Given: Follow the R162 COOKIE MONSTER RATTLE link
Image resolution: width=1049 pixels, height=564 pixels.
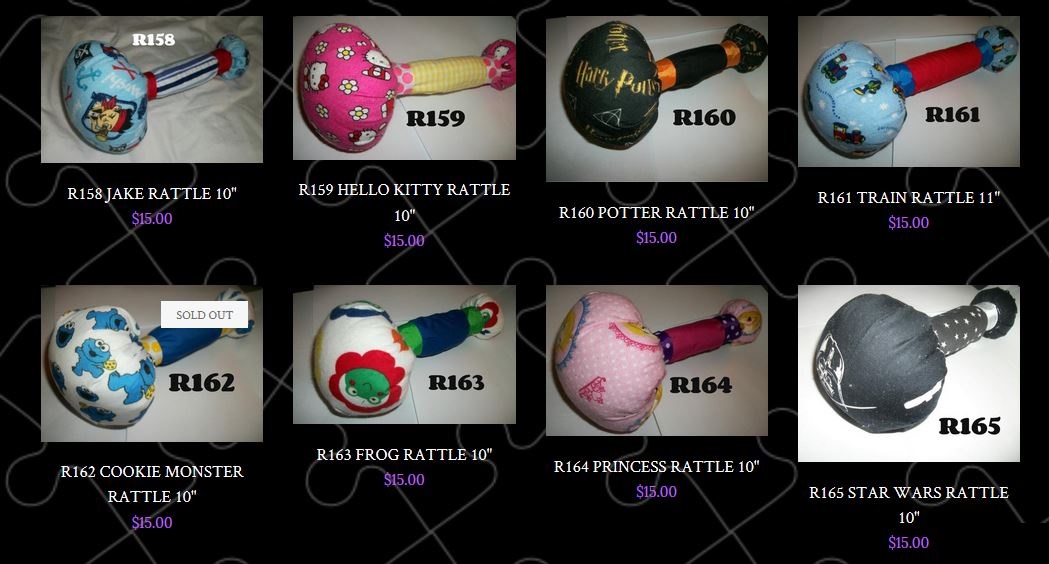Looking at the screenshot, I should [x=152, y=484].
